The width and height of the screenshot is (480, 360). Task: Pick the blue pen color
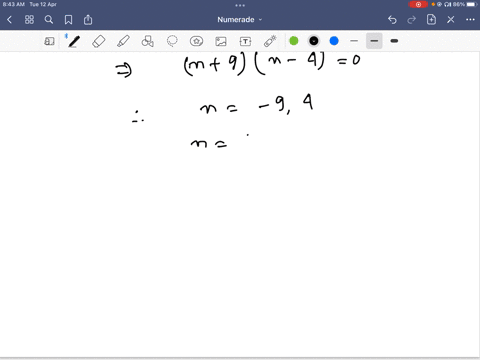pyautogui.click(x=334, y=41)
